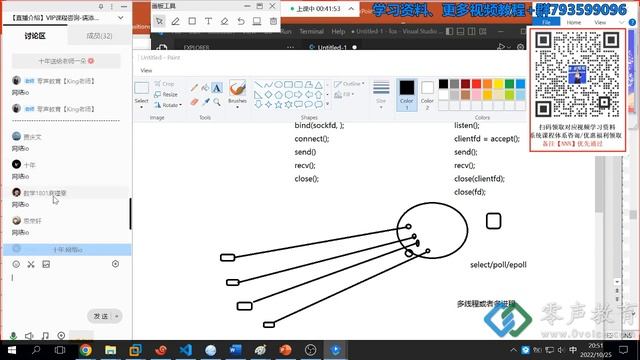The width and height of the screenshot is (640, 360).
Task: Toggle VS Code primary side bar layout icon
Action: [449, 31]
